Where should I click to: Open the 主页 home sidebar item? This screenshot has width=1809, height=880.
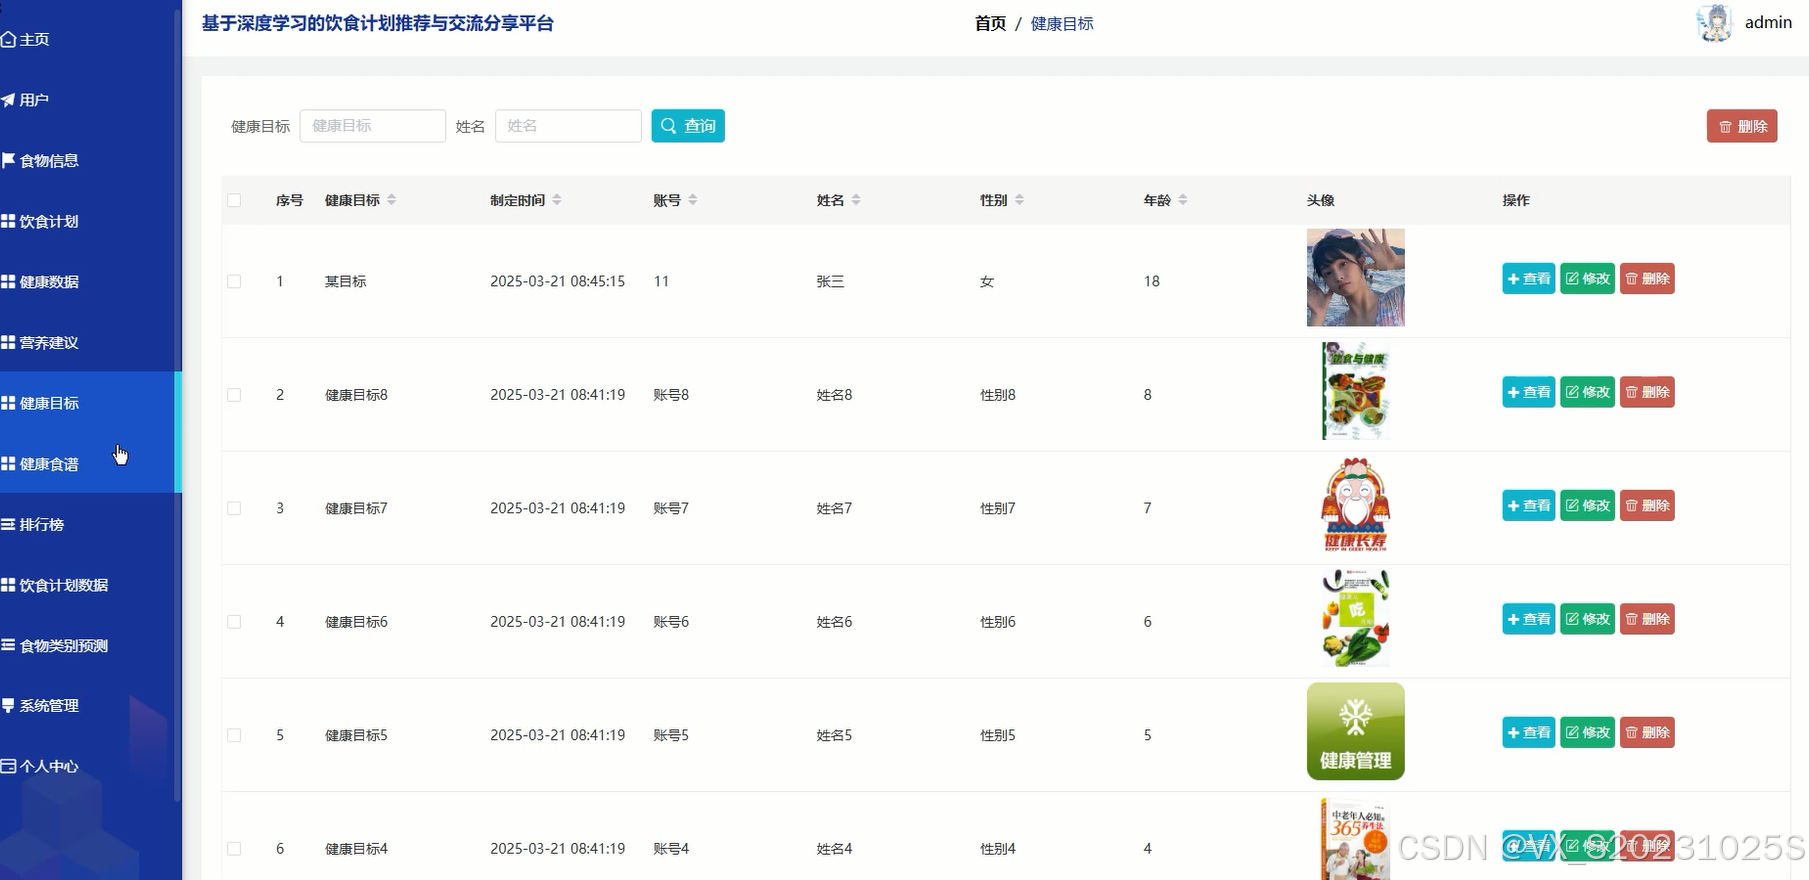point(88,39)
